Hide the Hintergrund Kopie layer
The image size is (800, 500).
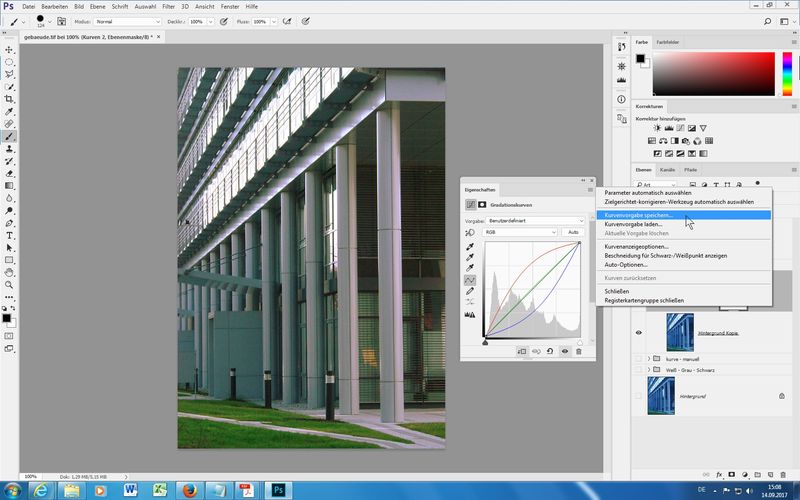[639, 333]
